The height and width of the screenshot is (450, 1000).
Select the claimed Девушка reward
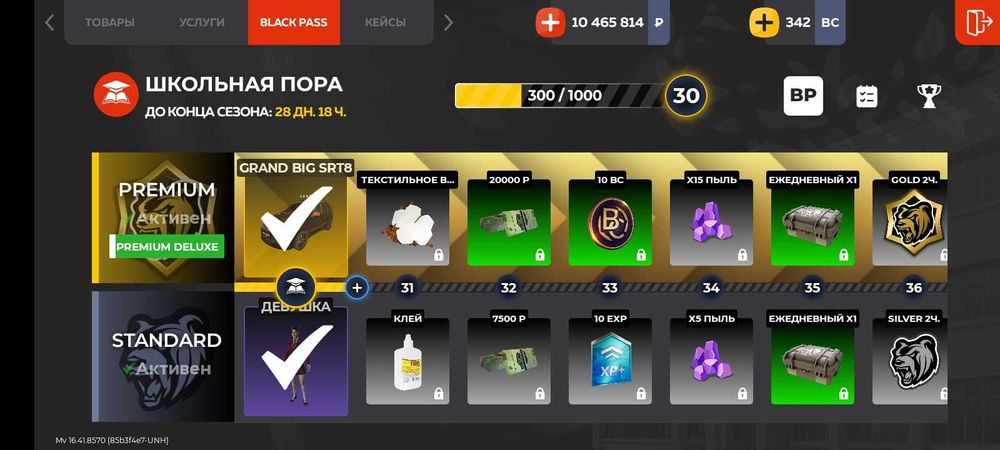(296, 361)
